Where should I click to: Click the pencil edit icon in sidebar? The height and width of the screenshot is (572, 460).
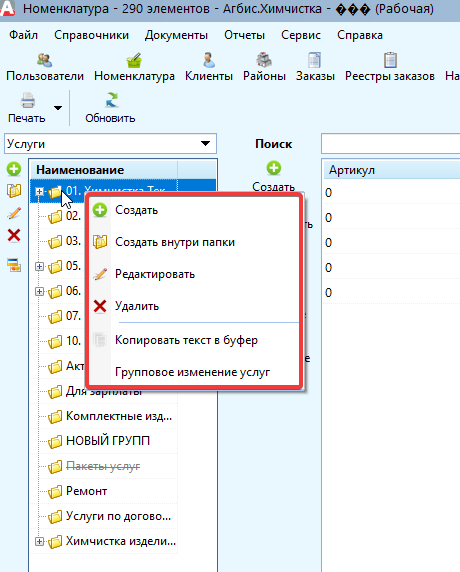coord(14,213)
